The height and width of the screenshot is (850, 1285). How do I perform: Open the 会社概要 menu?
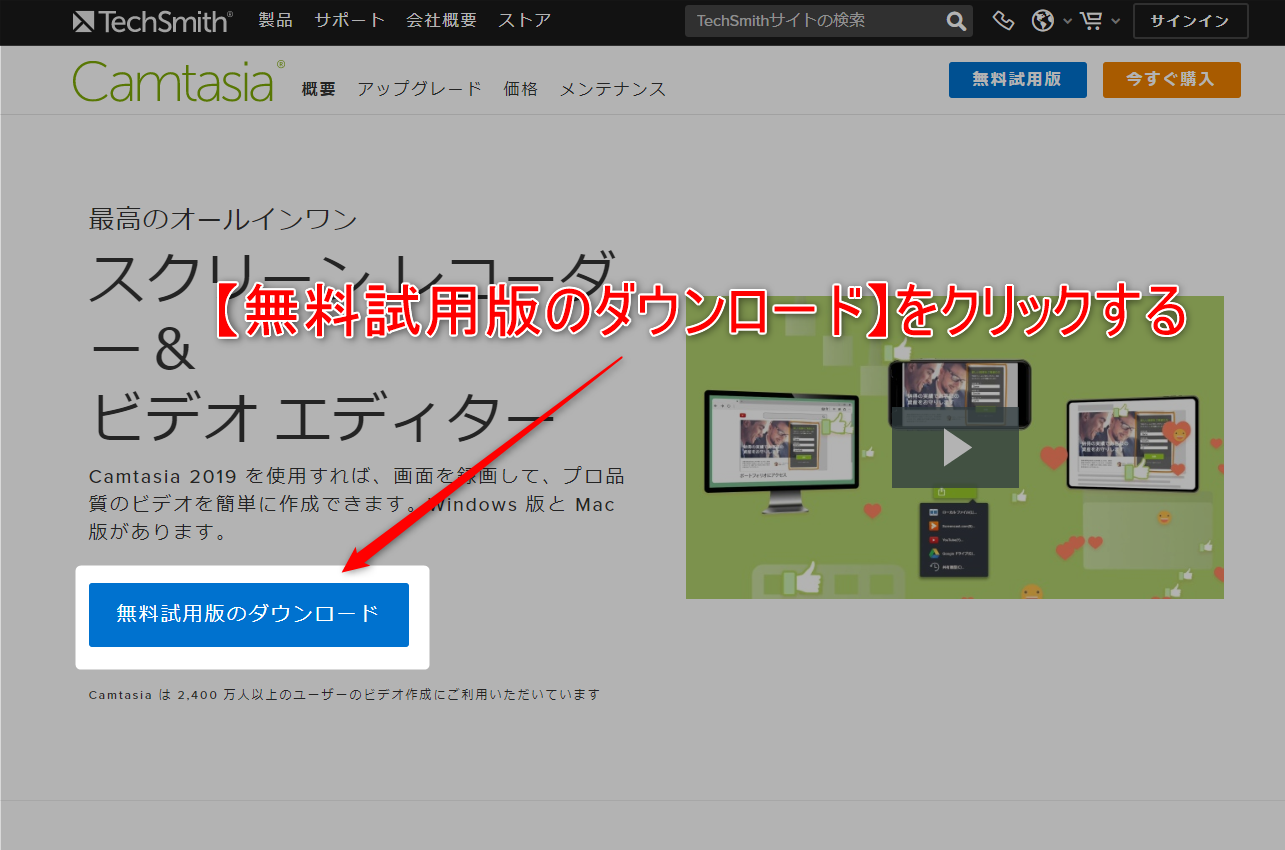click(x=442, y=20)
